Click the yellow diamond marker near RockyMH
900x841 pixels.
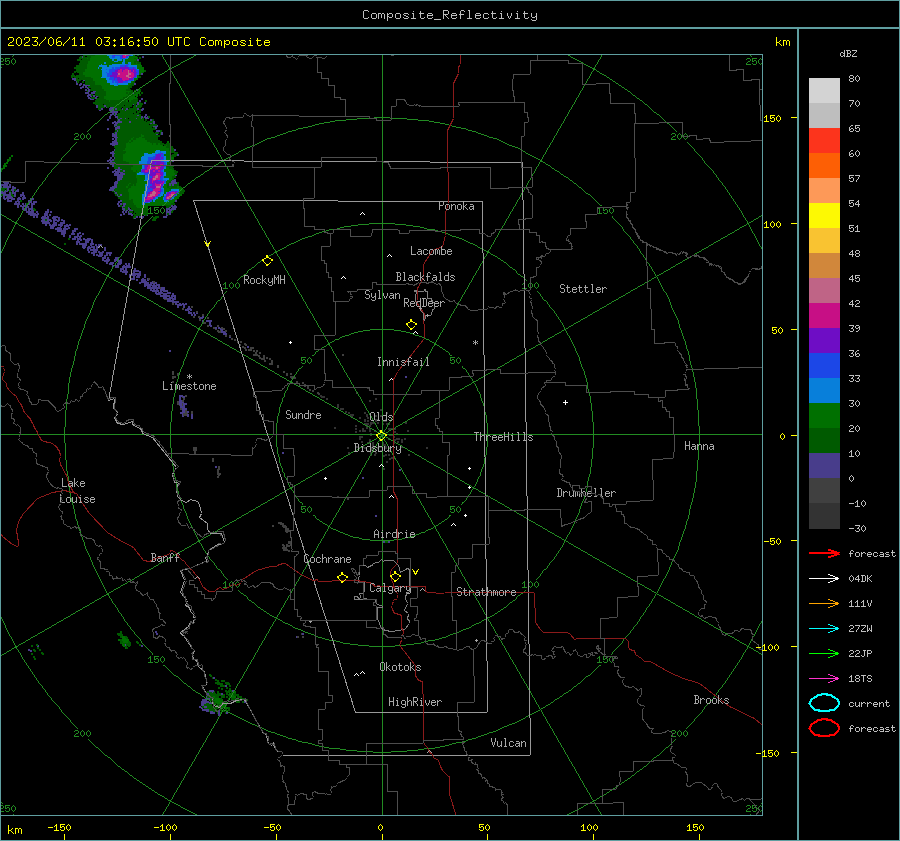click(x=267, y=261)
